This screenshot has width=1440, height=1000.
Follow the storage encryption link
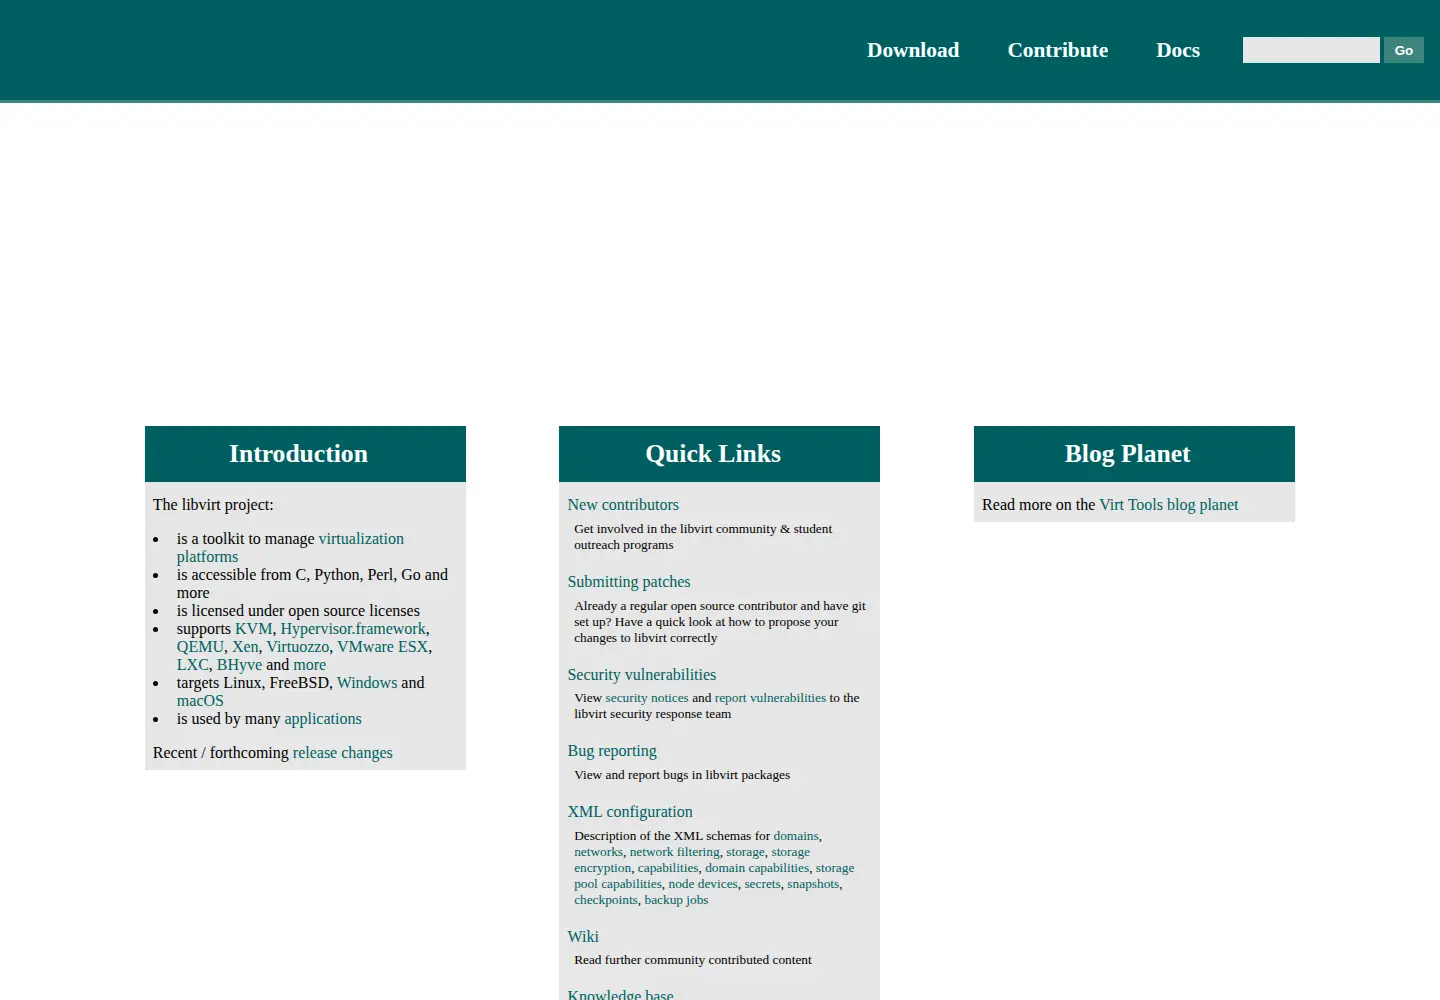(692, 860)
